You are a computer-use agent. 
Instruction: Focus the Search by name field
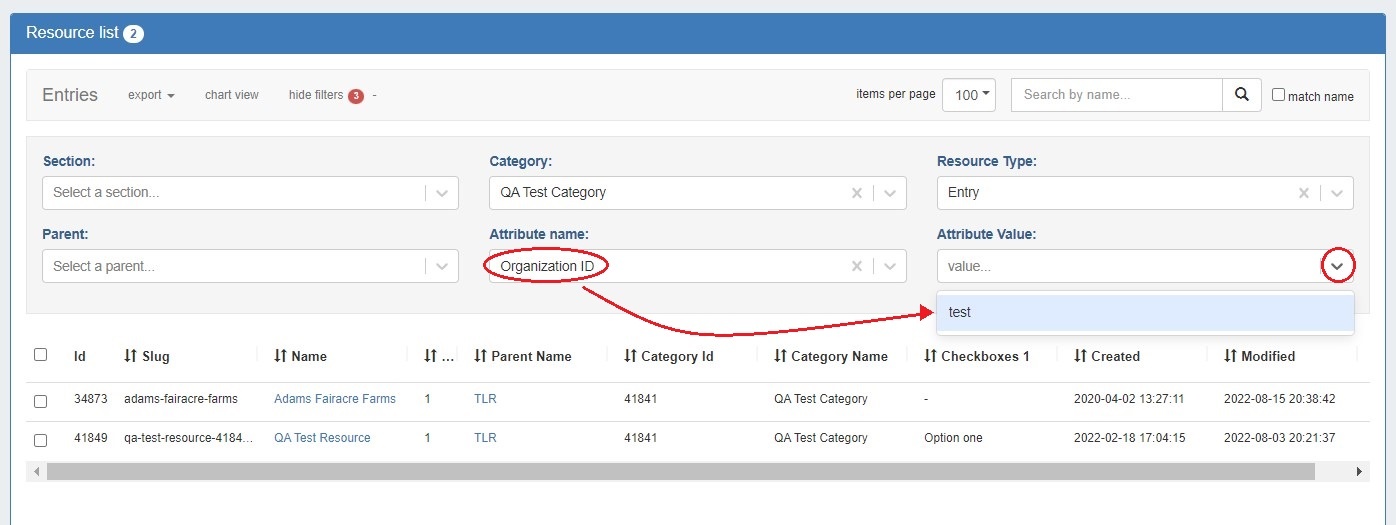tap(1116, 95)
